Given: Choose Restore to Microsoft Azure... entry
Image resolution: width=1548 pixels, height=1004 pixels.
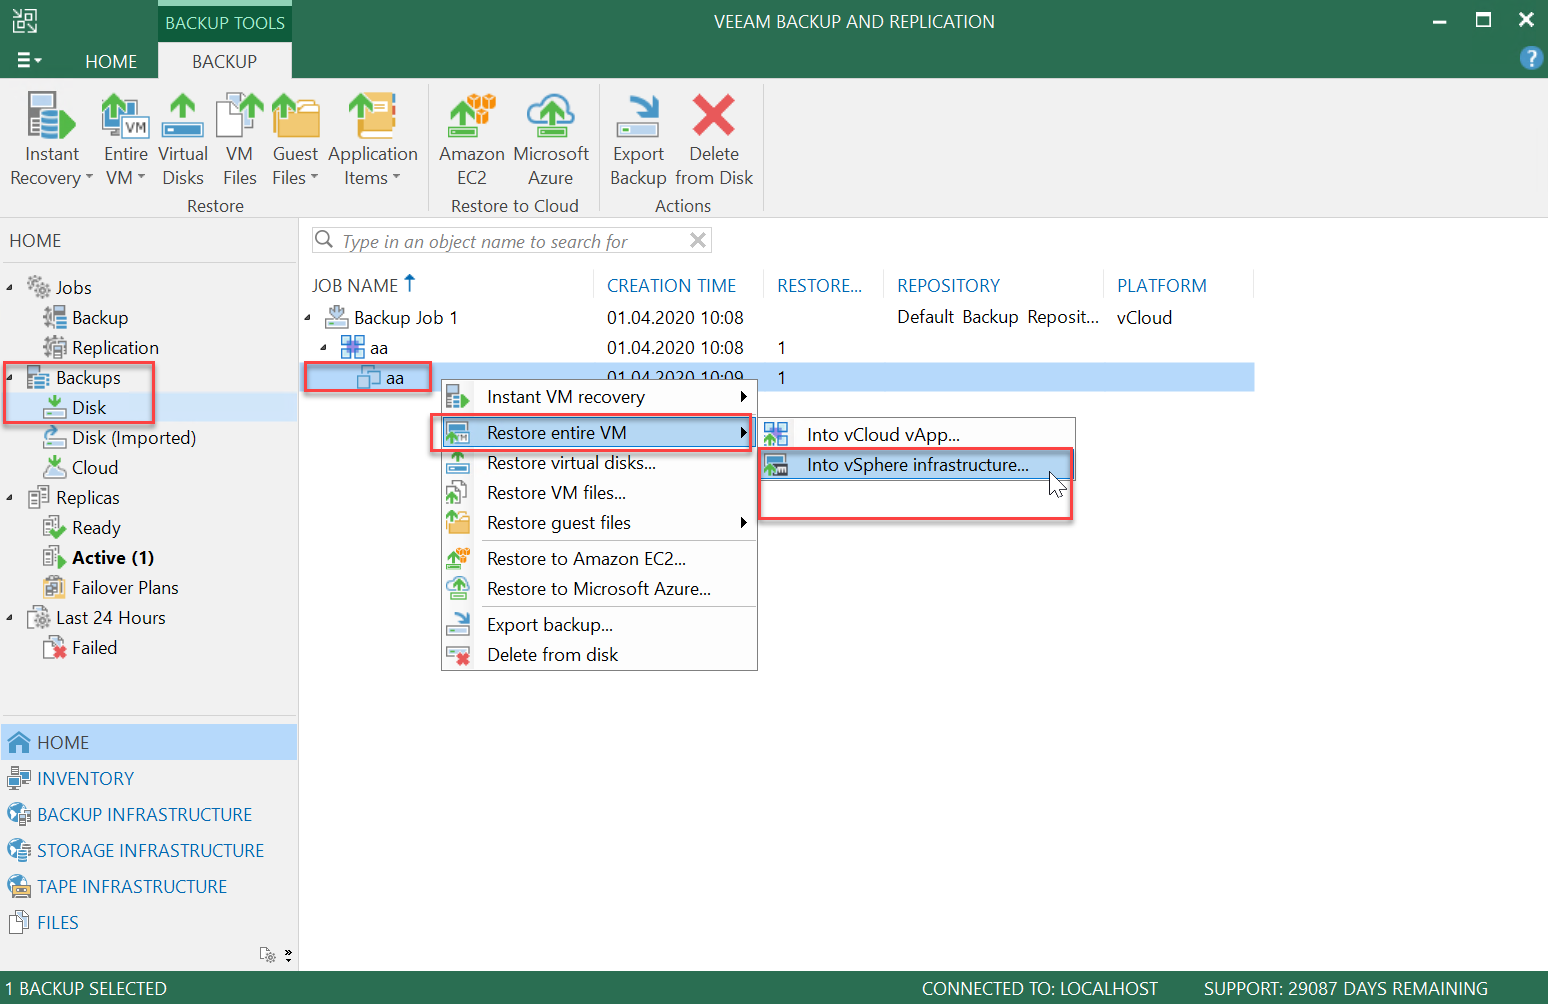Looking at the screenshot, I should 599,589.
